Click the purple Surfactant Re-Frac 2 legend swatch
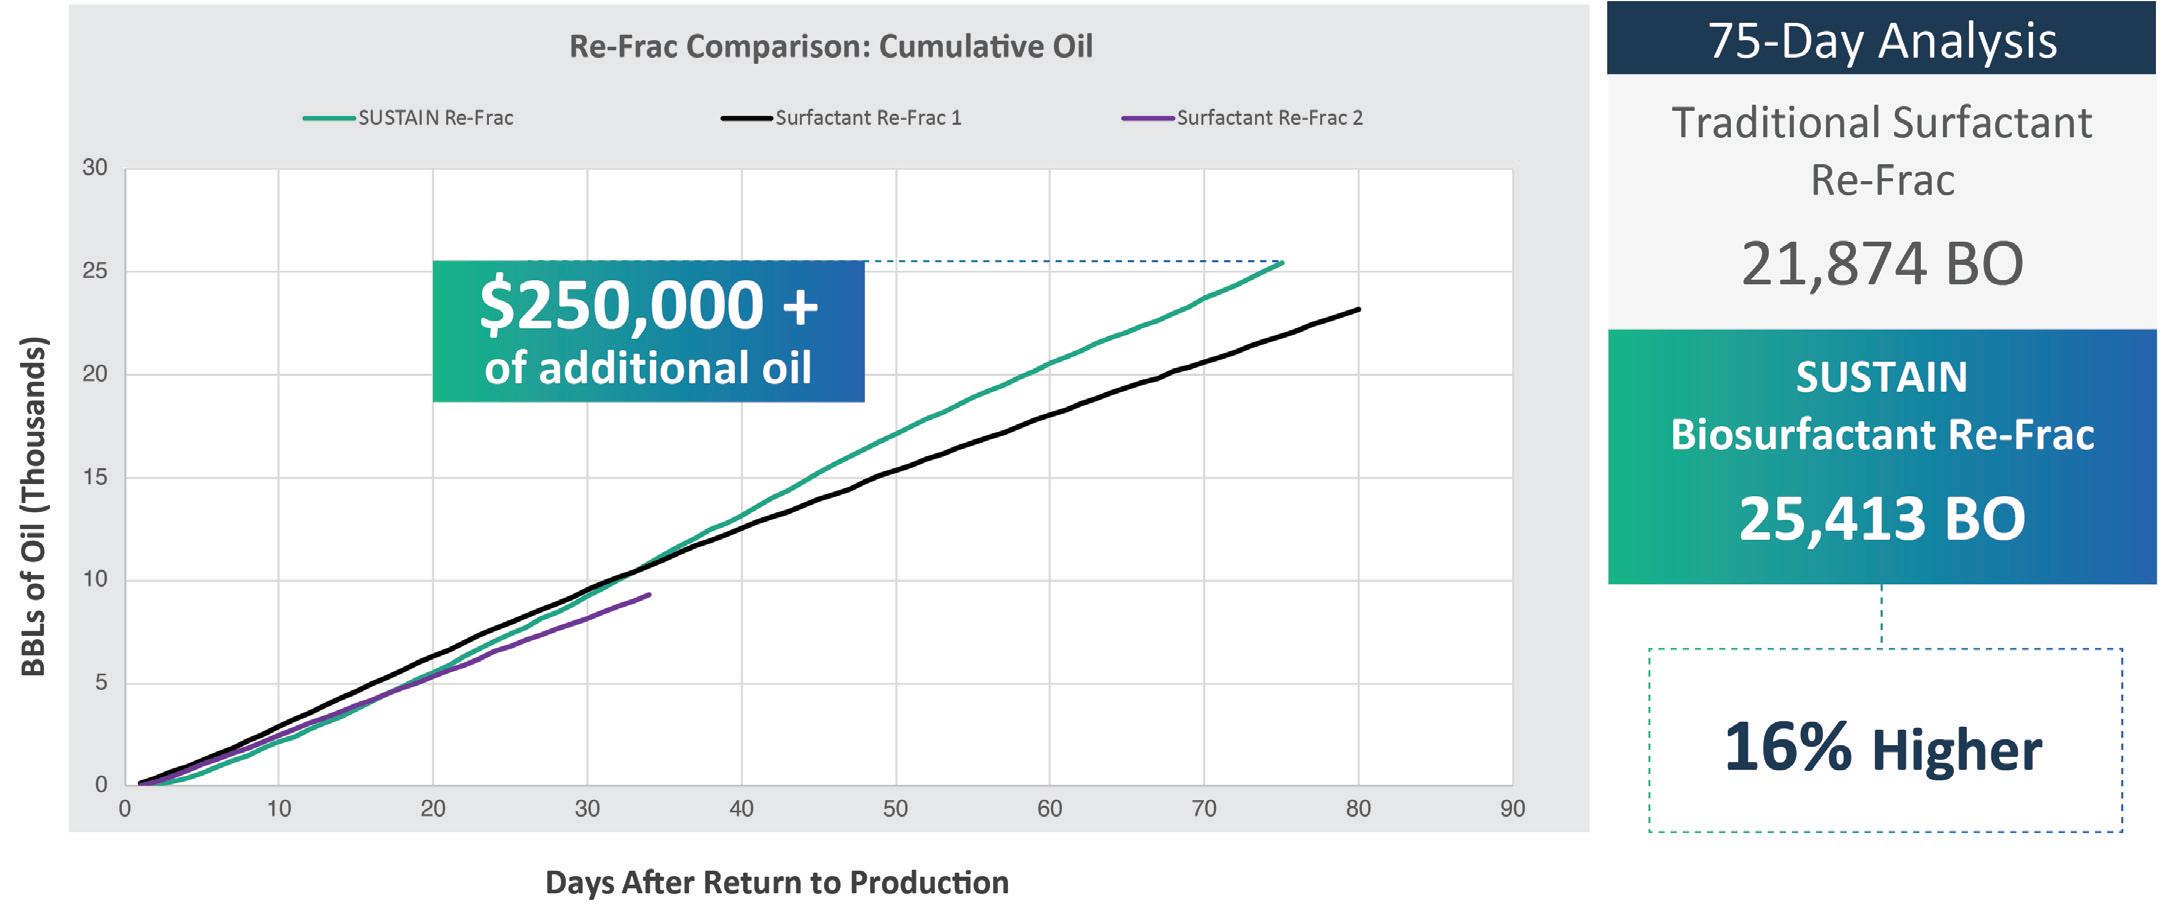The height and width of the screenshot is (914, 2174). (1148, 118)
